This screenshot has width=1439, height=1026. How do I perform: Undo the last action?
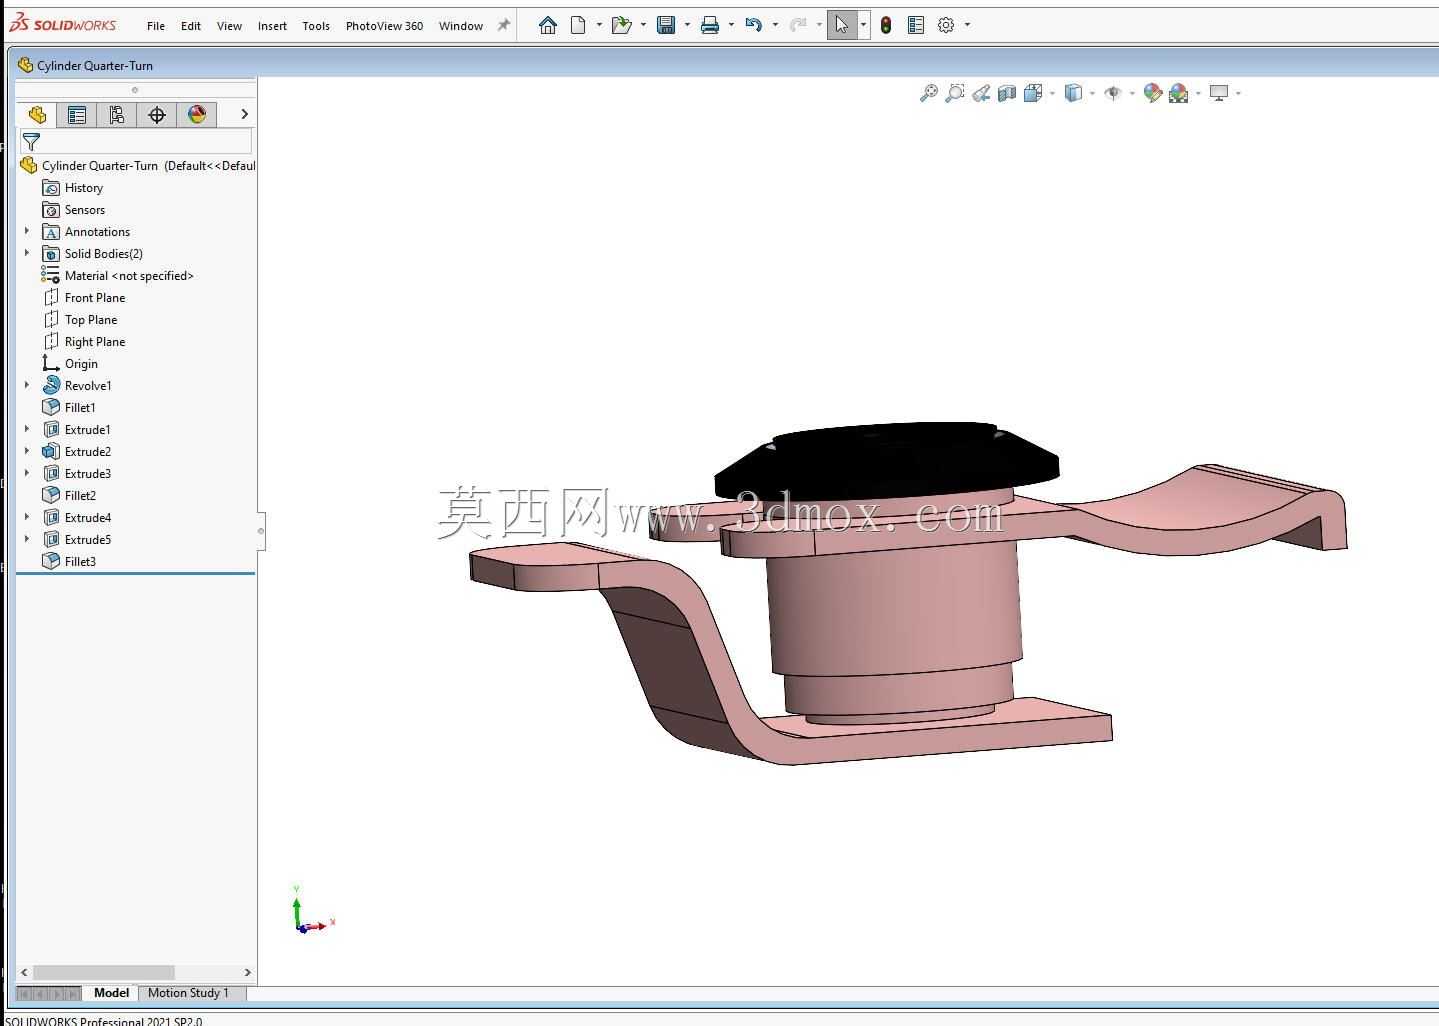(x=754, y=25)
